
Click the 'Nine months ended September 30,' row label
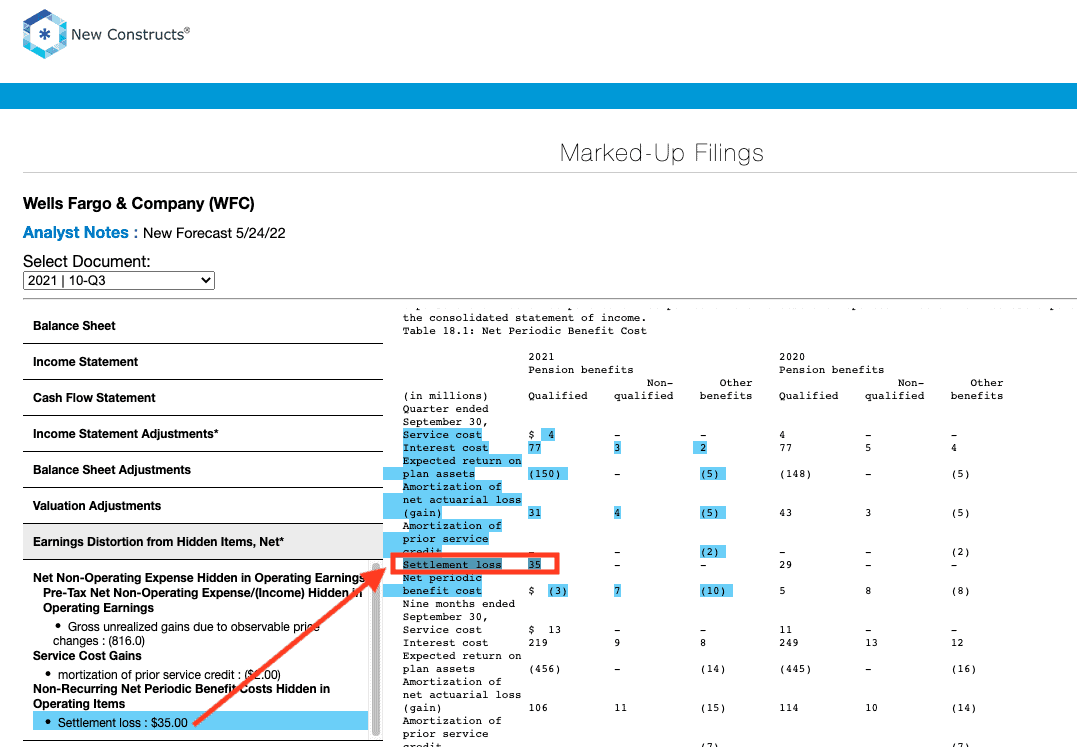tap(458, 610)
